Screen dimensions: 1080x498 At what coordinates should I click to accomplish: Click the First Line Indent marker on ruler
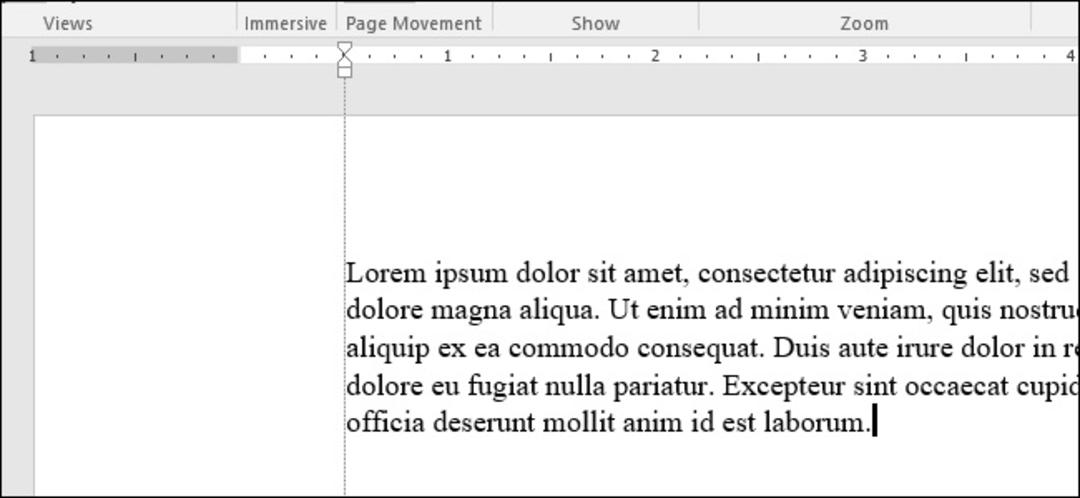345,48
